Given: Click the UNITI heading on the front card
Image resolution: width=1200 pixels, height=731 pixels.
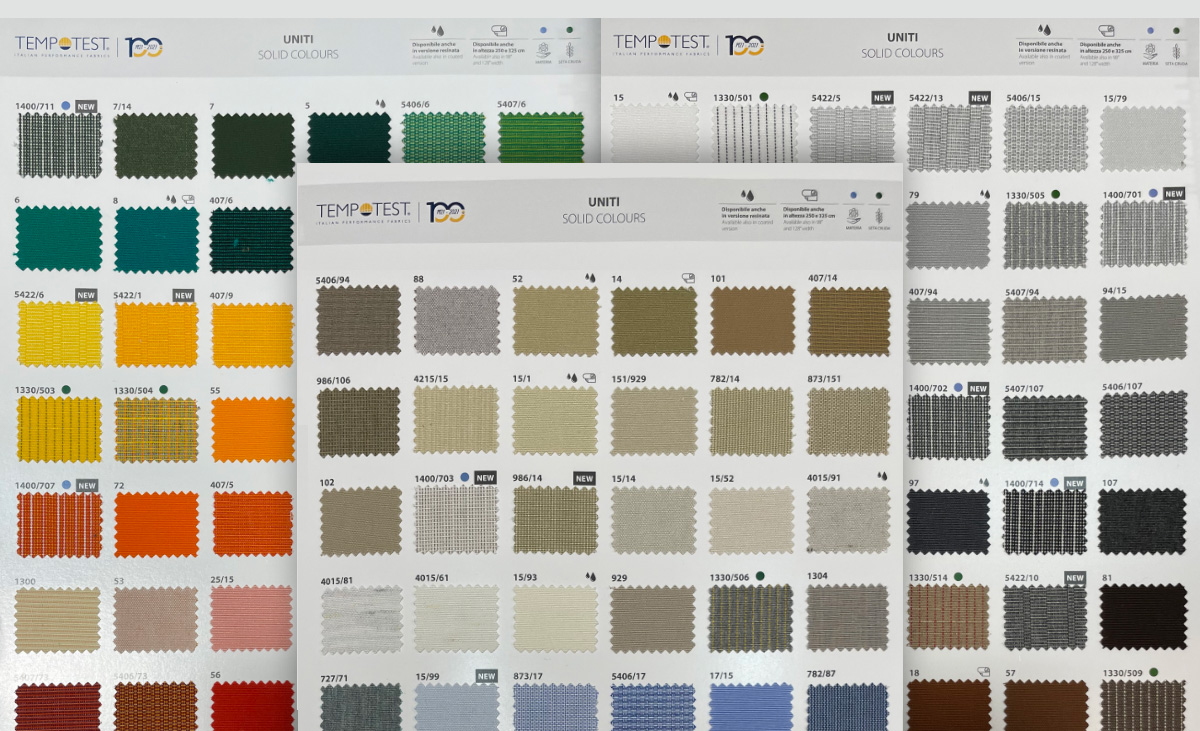Looking at the screenshot, I should pos(603,202).
